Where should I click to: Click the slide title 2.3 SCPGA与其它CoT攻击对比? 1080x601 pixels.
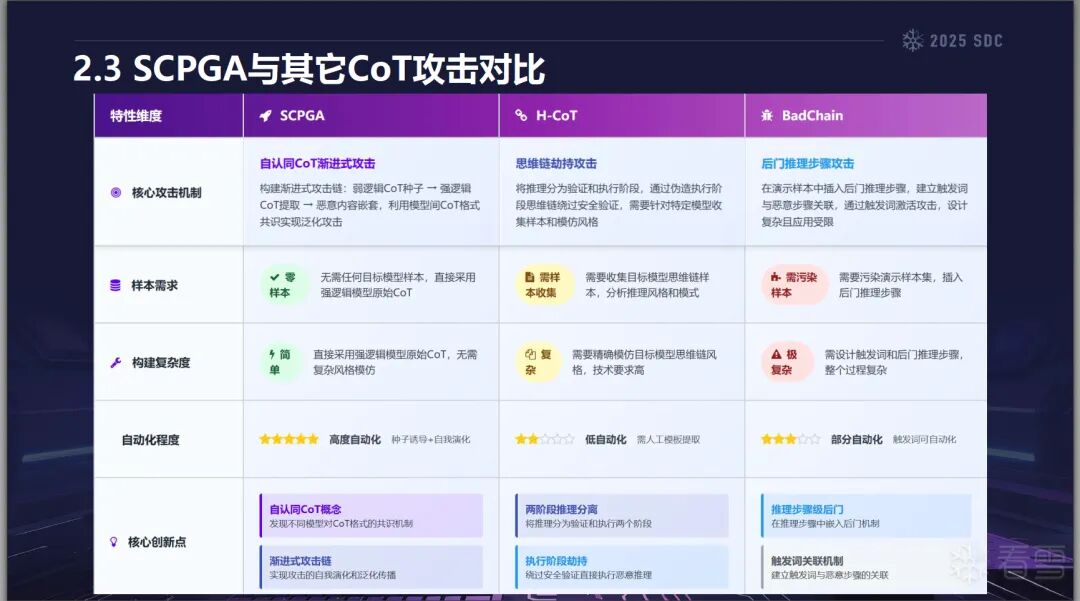tap(309, 69)
